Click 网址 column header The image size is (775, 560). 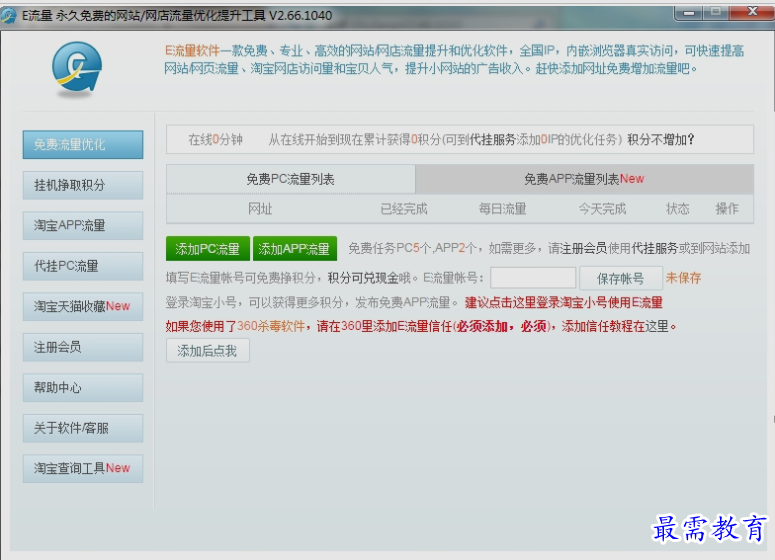point(260,209)
